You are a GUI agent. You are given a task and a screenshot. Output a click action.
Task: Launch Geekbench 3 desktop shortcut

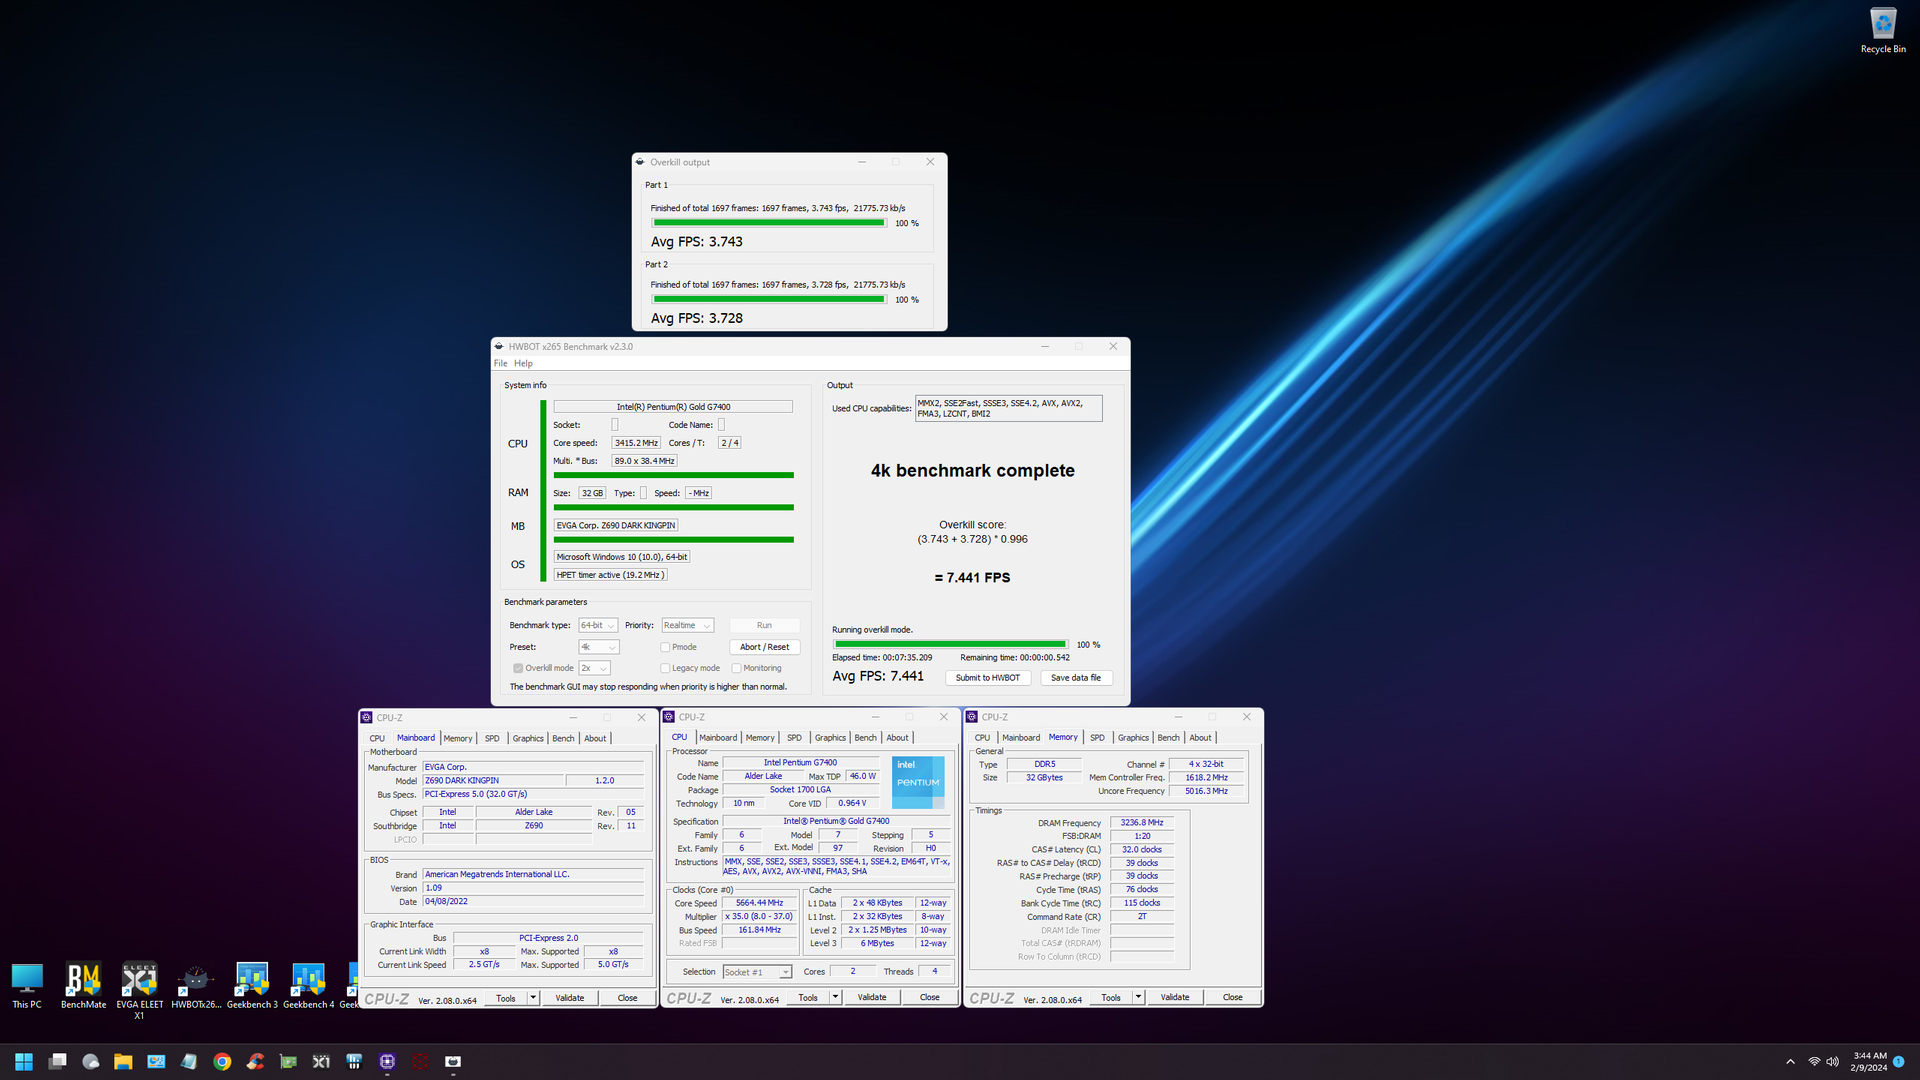click(252, 986)
